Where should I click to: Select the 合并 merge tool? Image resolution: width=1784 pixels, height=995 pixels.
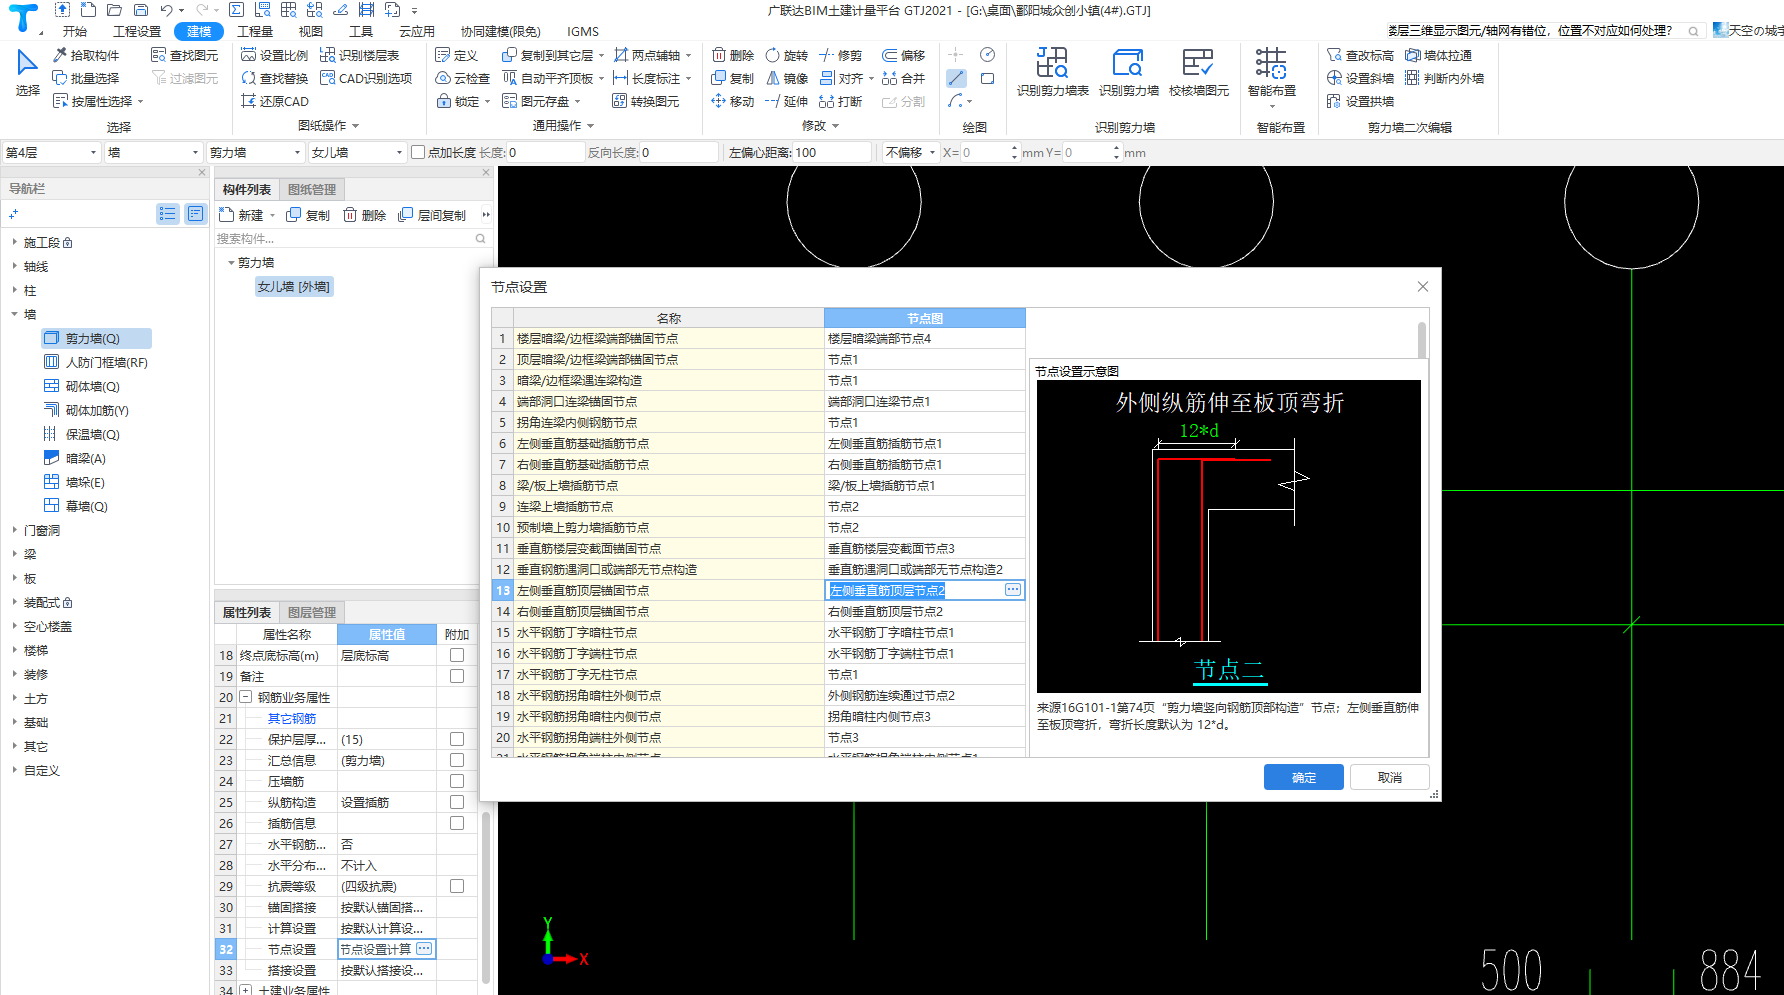904,78
